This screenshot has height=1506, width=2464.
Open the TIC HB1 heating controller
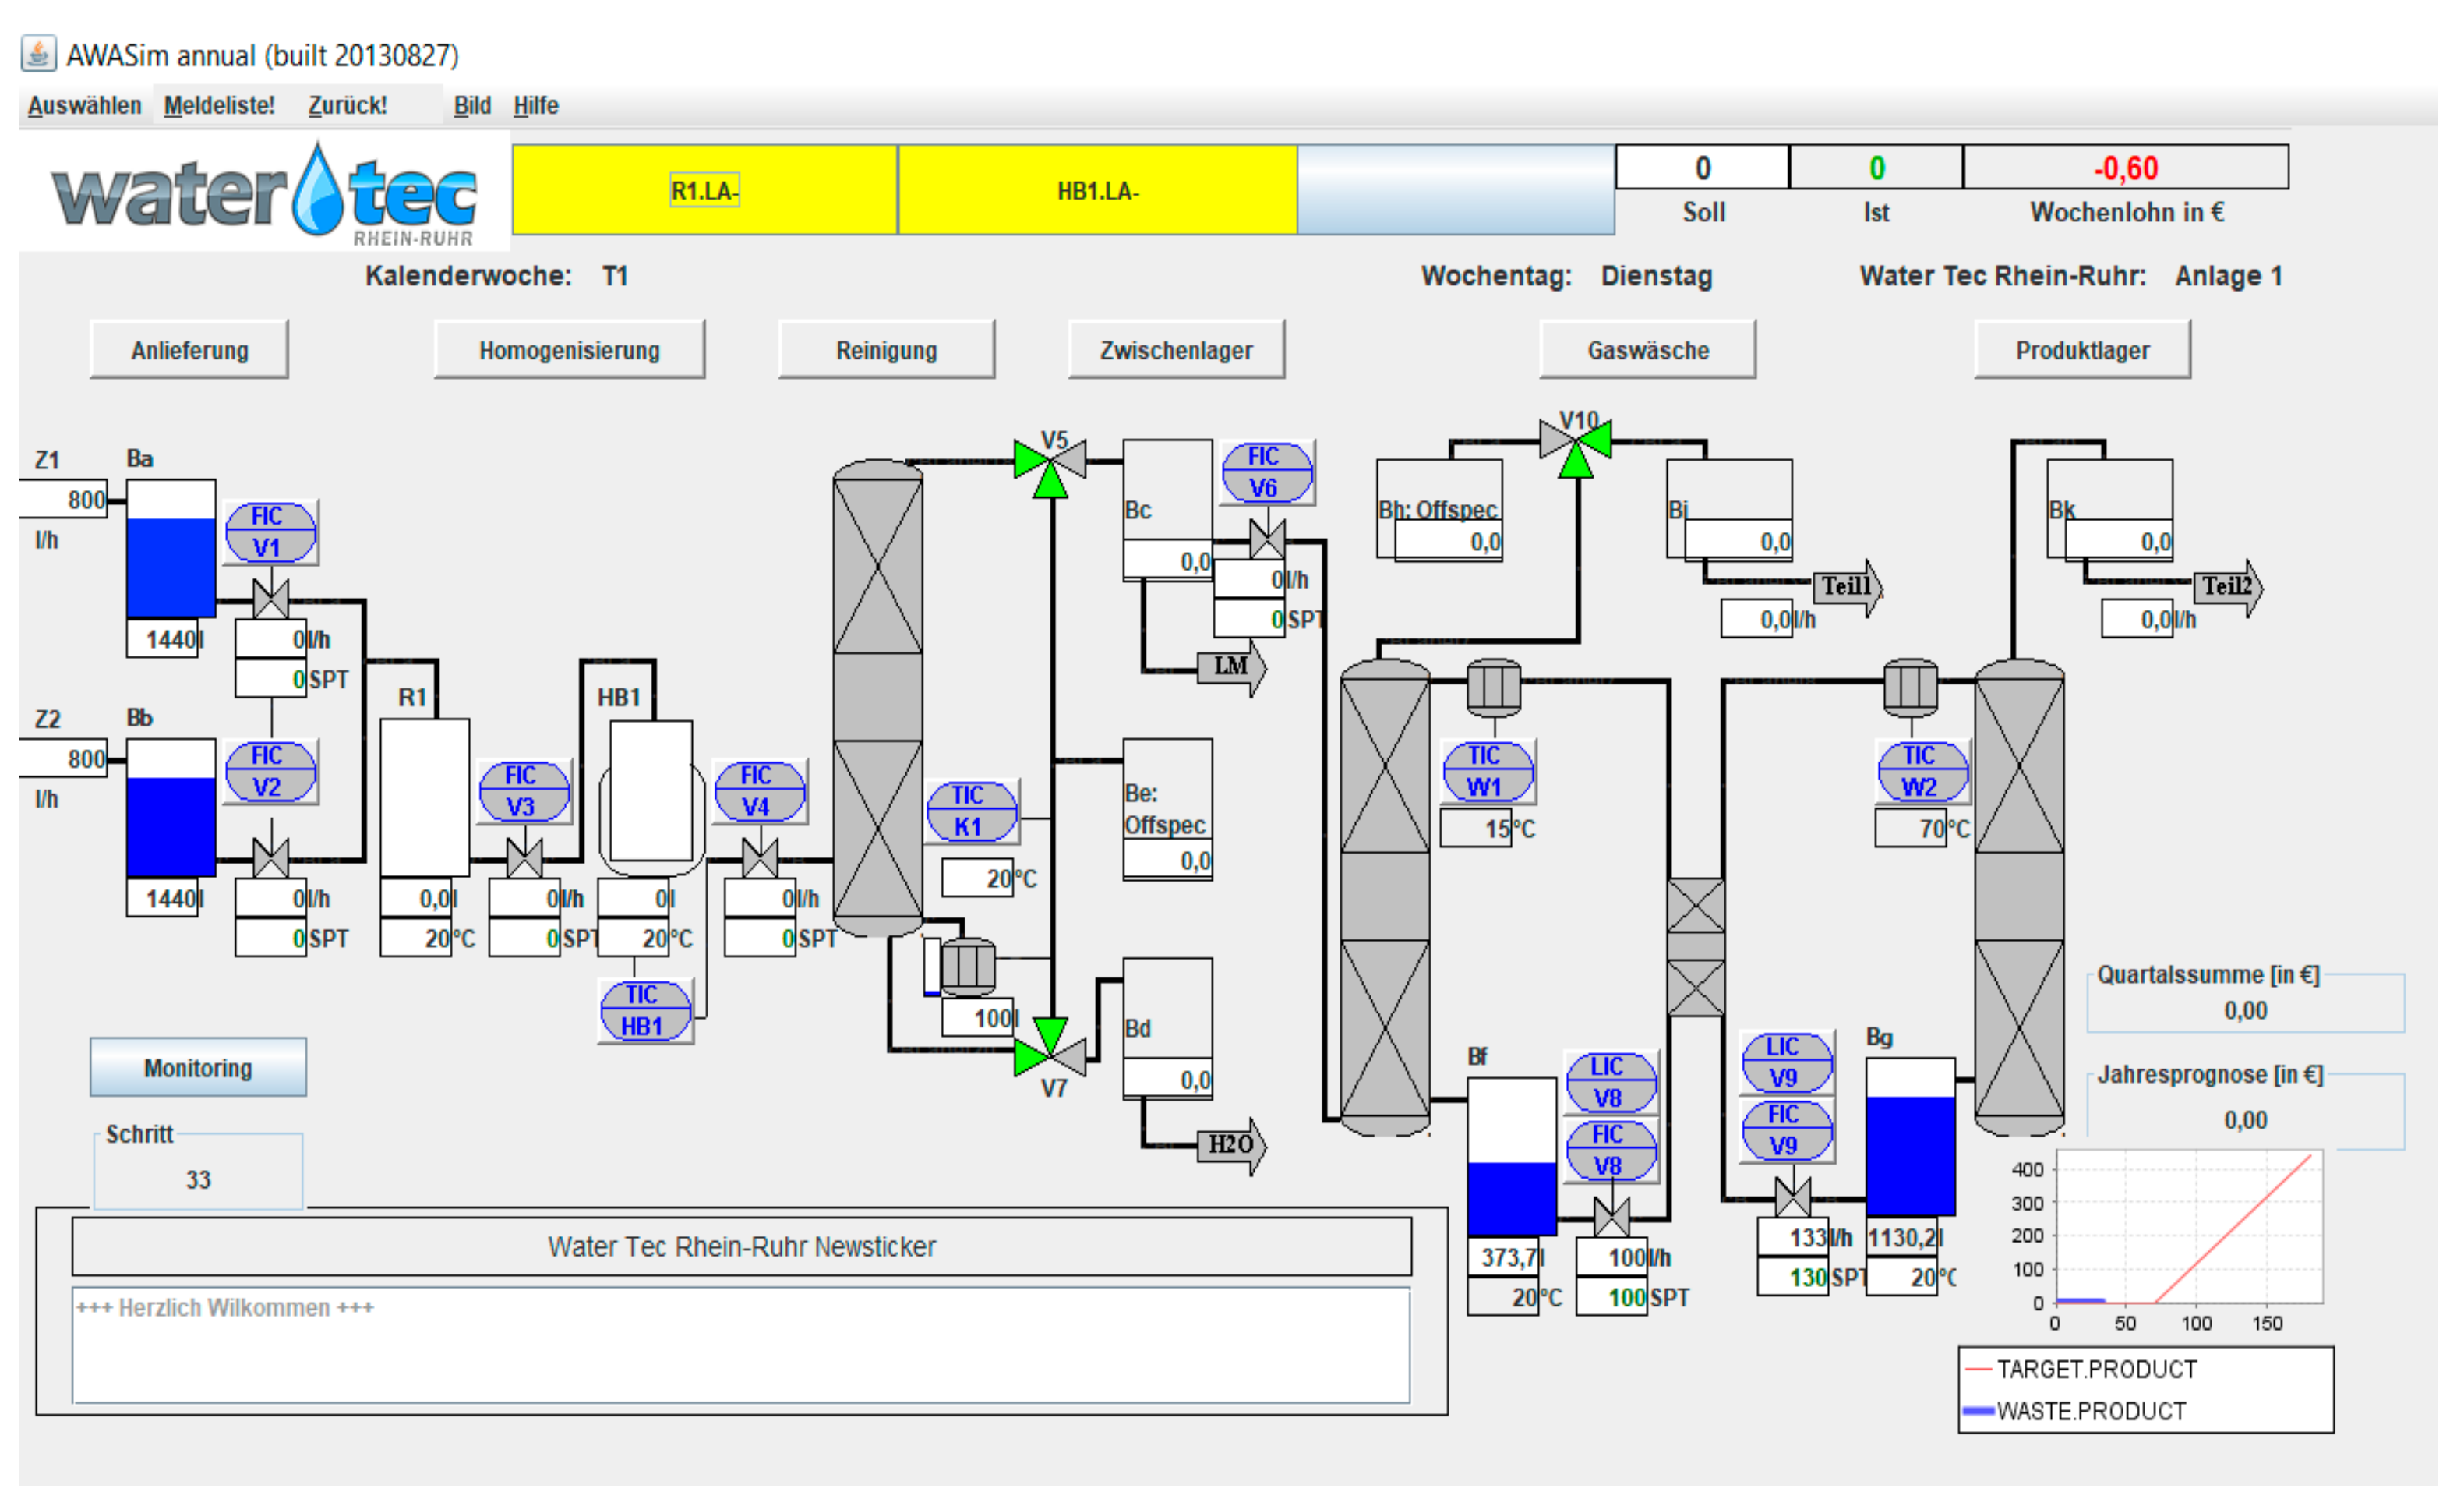coord(645,1011)
